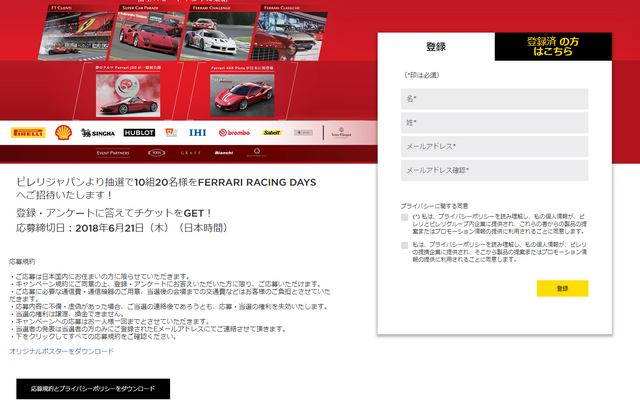Click the Bianchi partner logo
The image size is (640, 400).
click(x=224, y=153)
